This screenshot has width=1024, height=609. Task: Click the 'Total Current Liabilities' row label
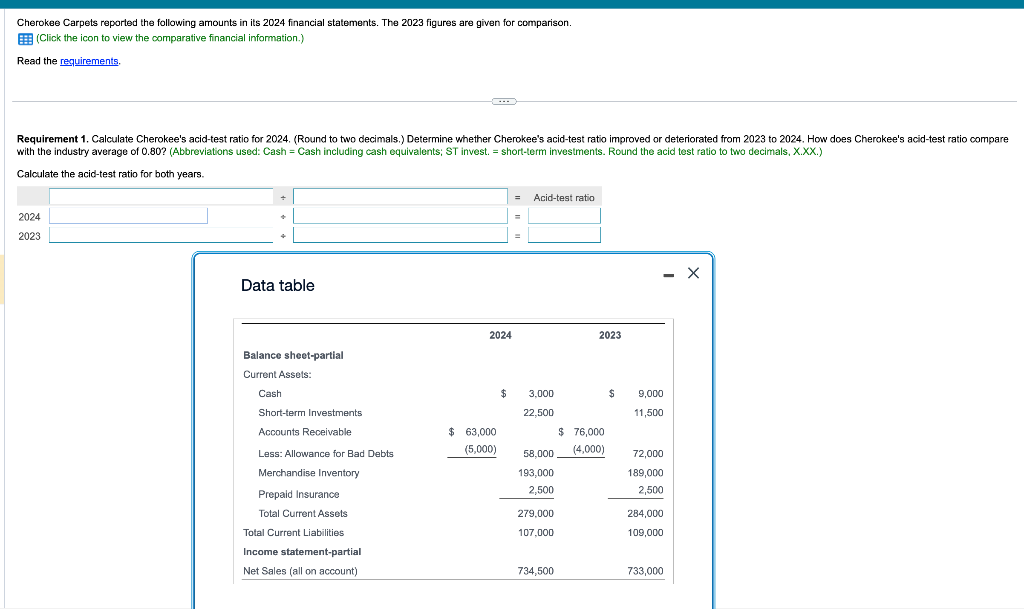click(293, 533)
